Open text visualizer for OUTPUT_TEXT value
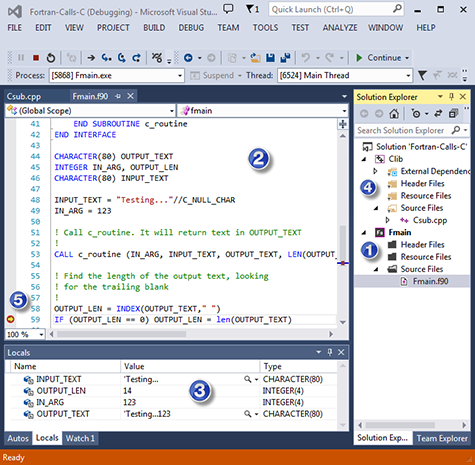This screenshot has height=465, width=475. 247,414
